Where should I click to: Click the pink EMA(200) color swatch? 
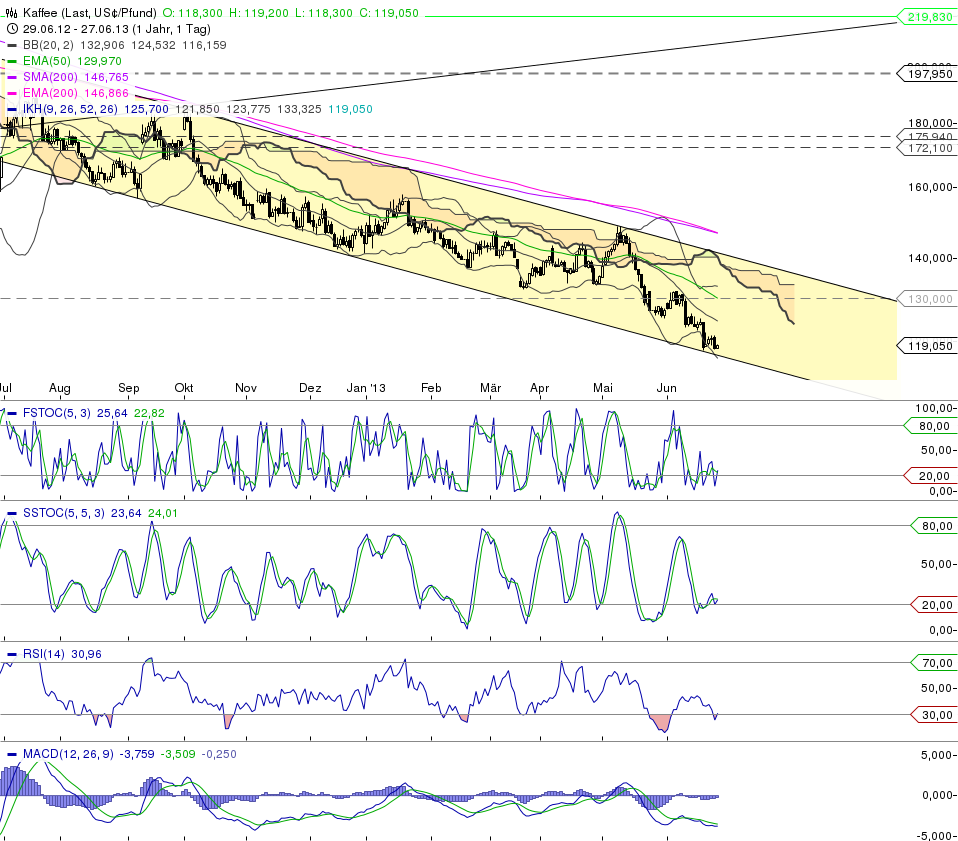click(x=12, y=93)
